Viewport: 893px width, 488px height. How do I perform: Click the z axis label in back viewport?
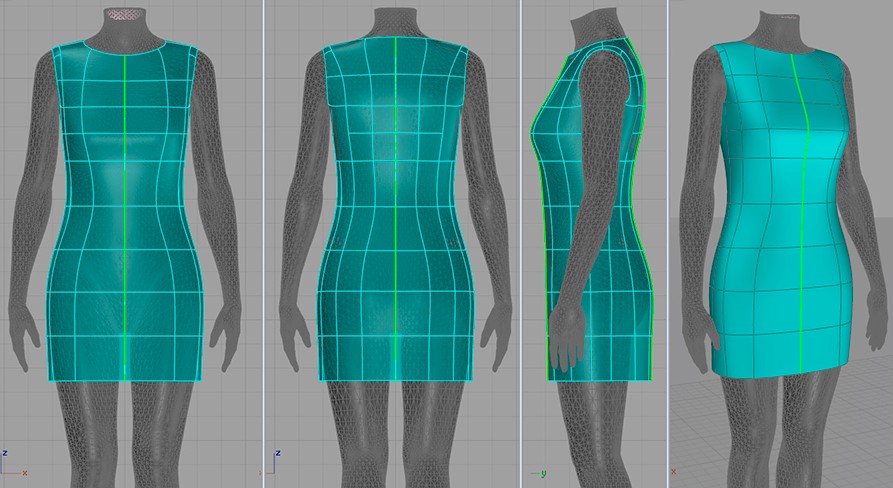(x=277, y=453)
